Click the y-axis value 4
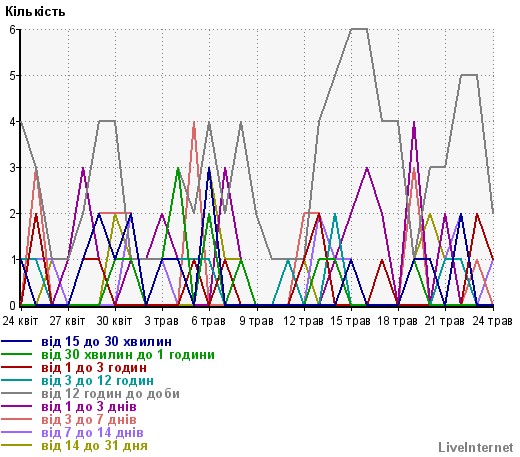 coord(13,122)
